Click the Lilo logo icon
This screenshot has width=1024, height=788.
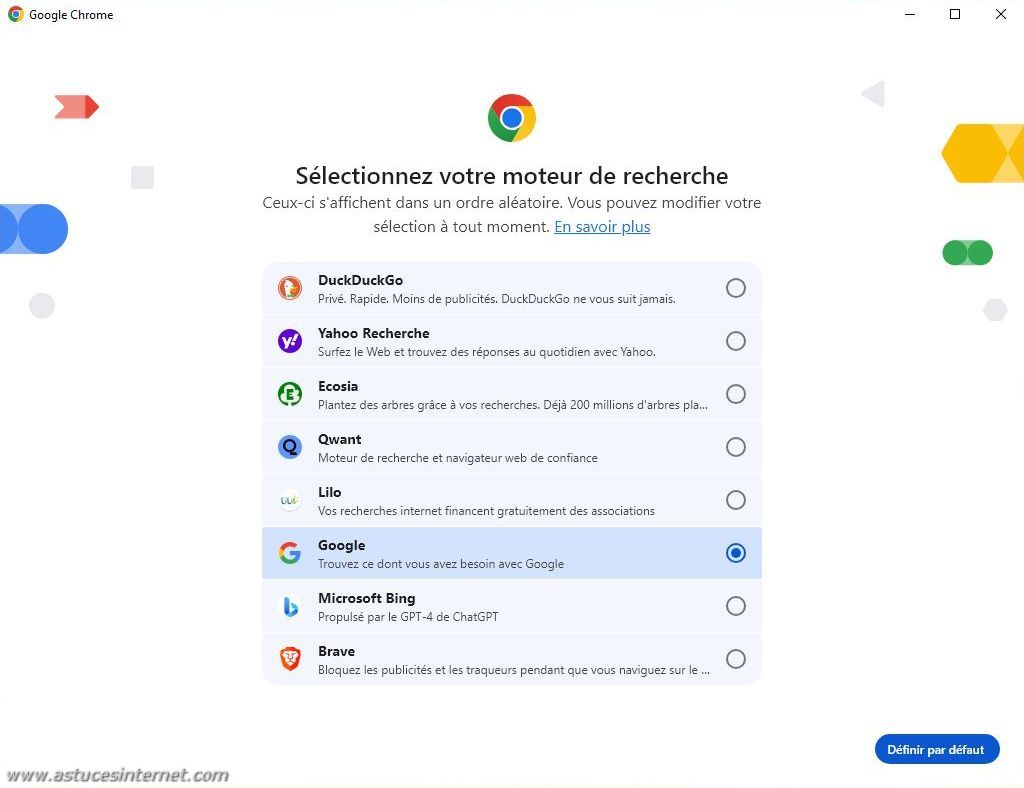pos(290,500)
